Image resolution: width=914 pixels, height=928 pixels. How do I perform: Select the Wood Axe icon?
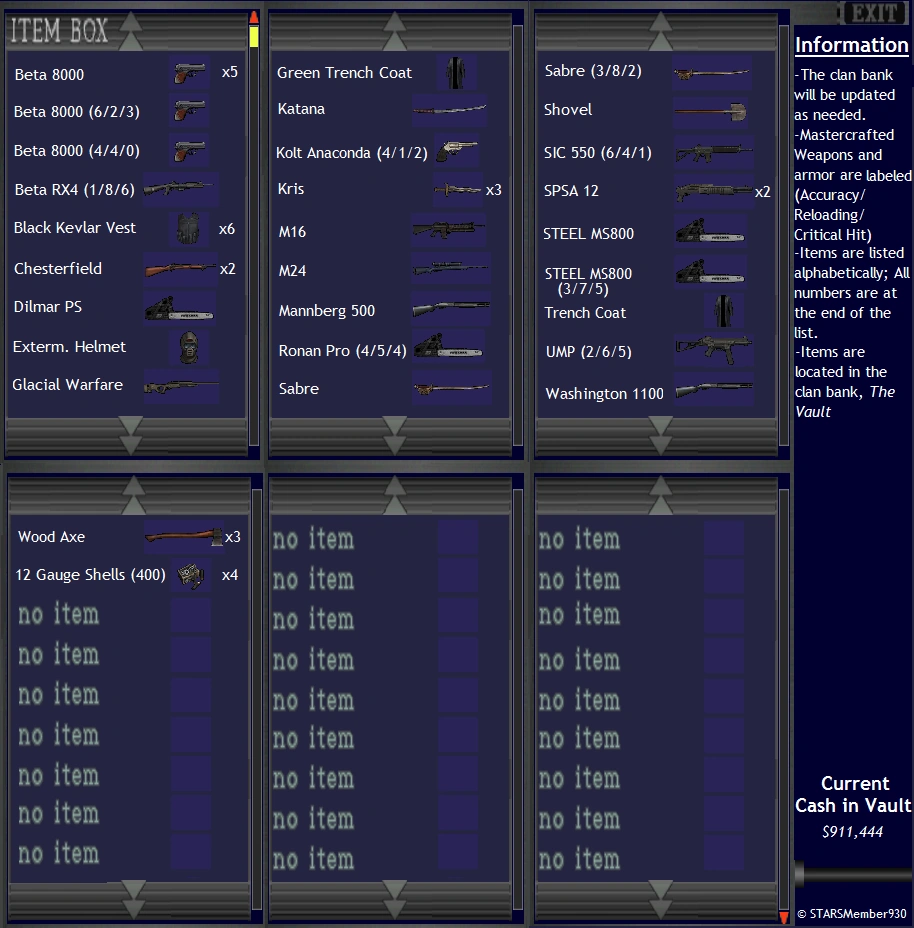click(184, 537)
